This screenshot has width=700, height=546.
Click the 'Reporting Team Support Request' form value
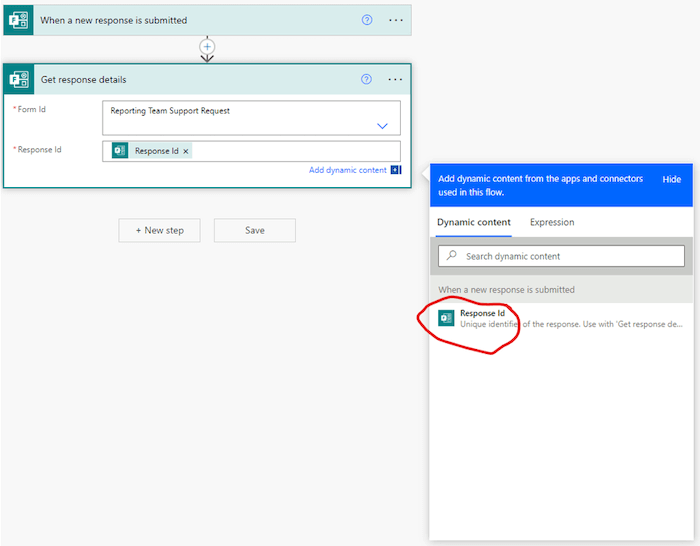pos(170,111)
